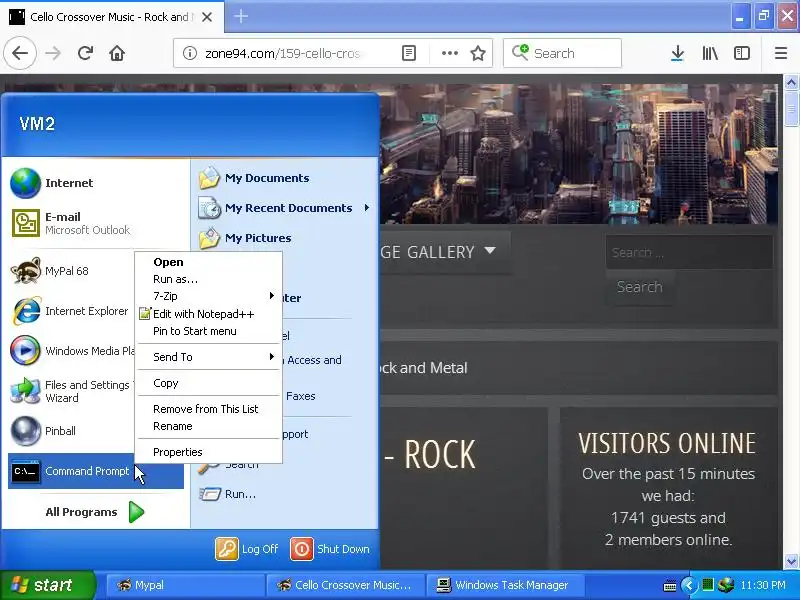Click the webpage Search button
Image resolution: width=800 pixels, height=600 pixels.
coord(640,287)
